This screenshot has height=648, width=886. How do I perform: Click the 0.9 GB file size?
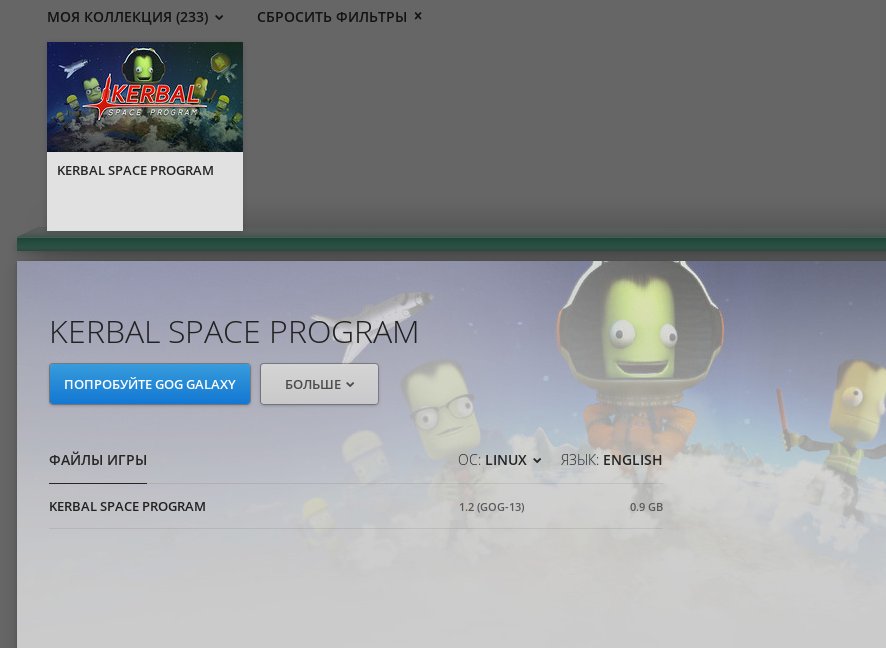coord(646,507)
